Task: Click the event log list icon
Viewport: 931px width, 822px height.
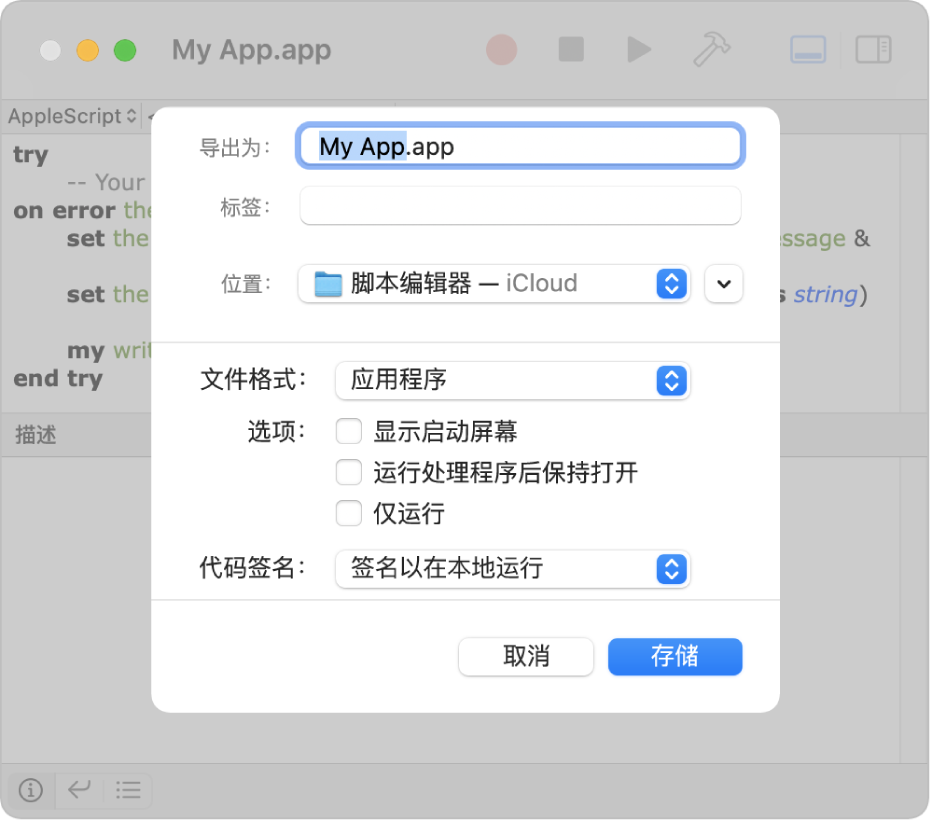Action: click(x=128, y=790)
